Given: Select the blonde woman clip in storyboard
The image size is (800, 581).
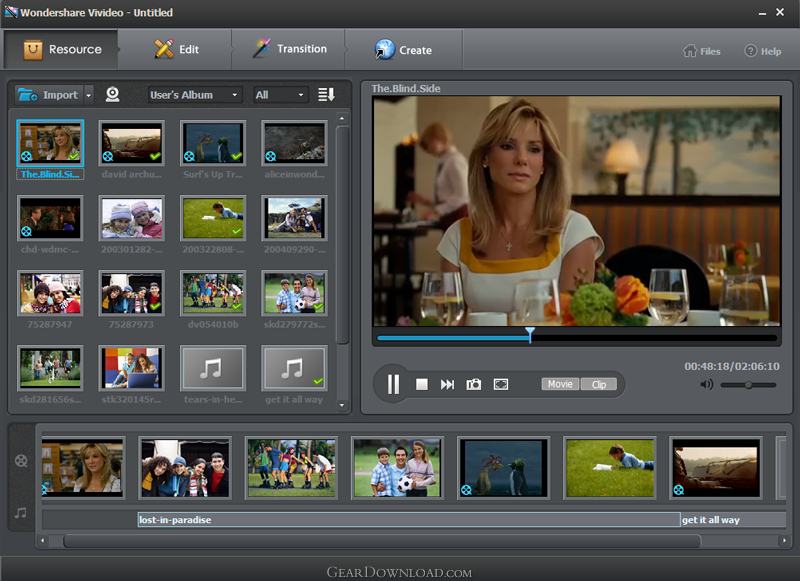Looking at the screenshot, I should (x=83, y=468).
